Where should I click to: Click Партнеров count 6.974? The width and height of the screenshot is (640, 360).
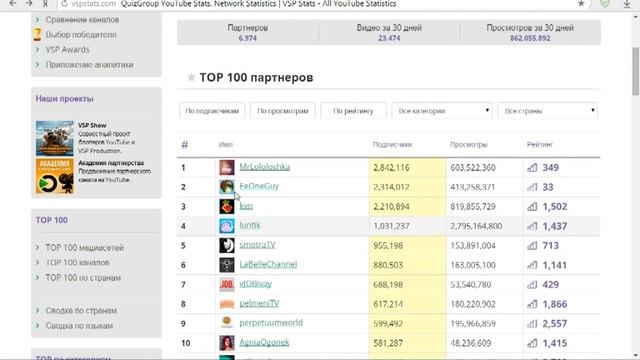point(247,38)
